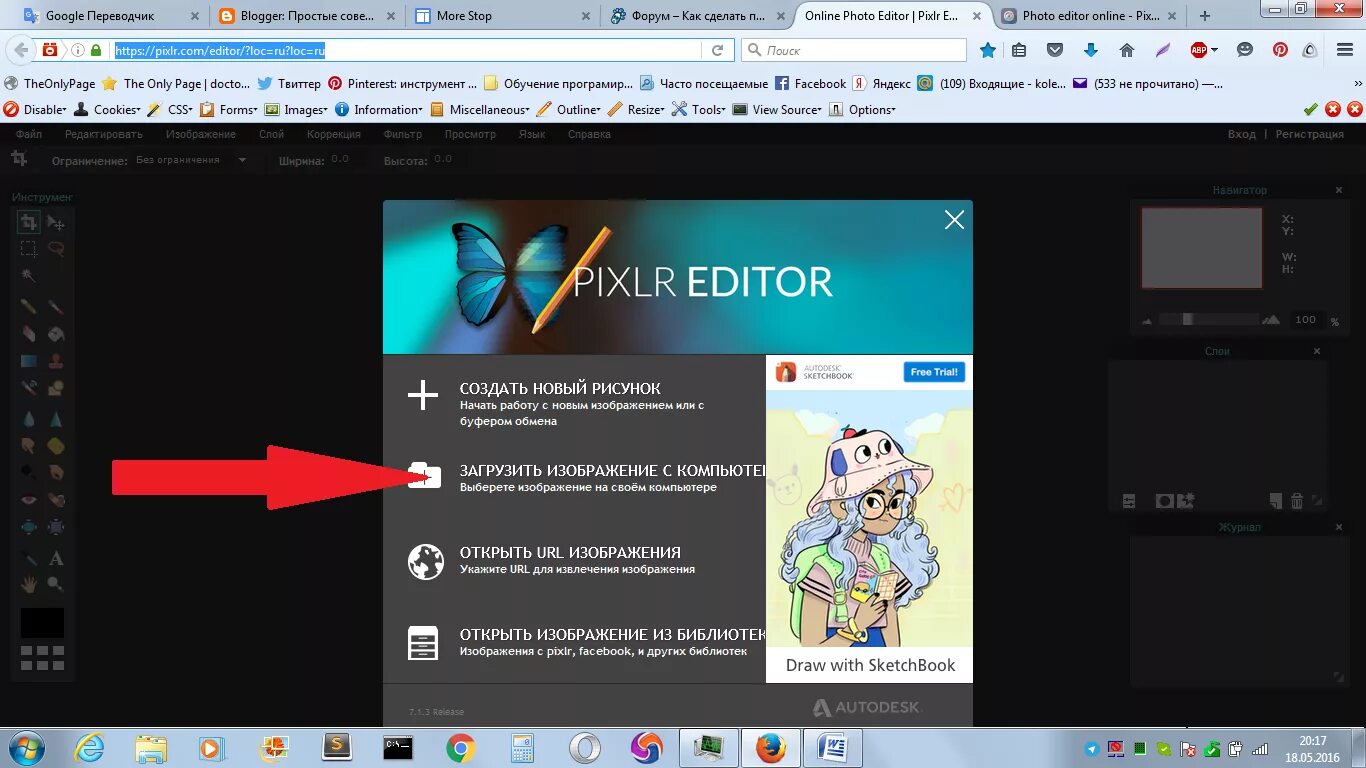Click the globe icon for URL image
Viewport: 1366px width, 768px height.
425,561
